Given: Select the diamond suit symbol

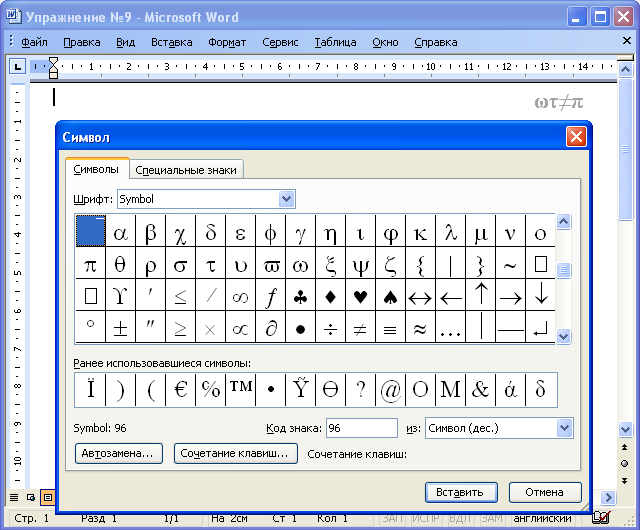Looking at the screenshot, I should tap(331, 295).
